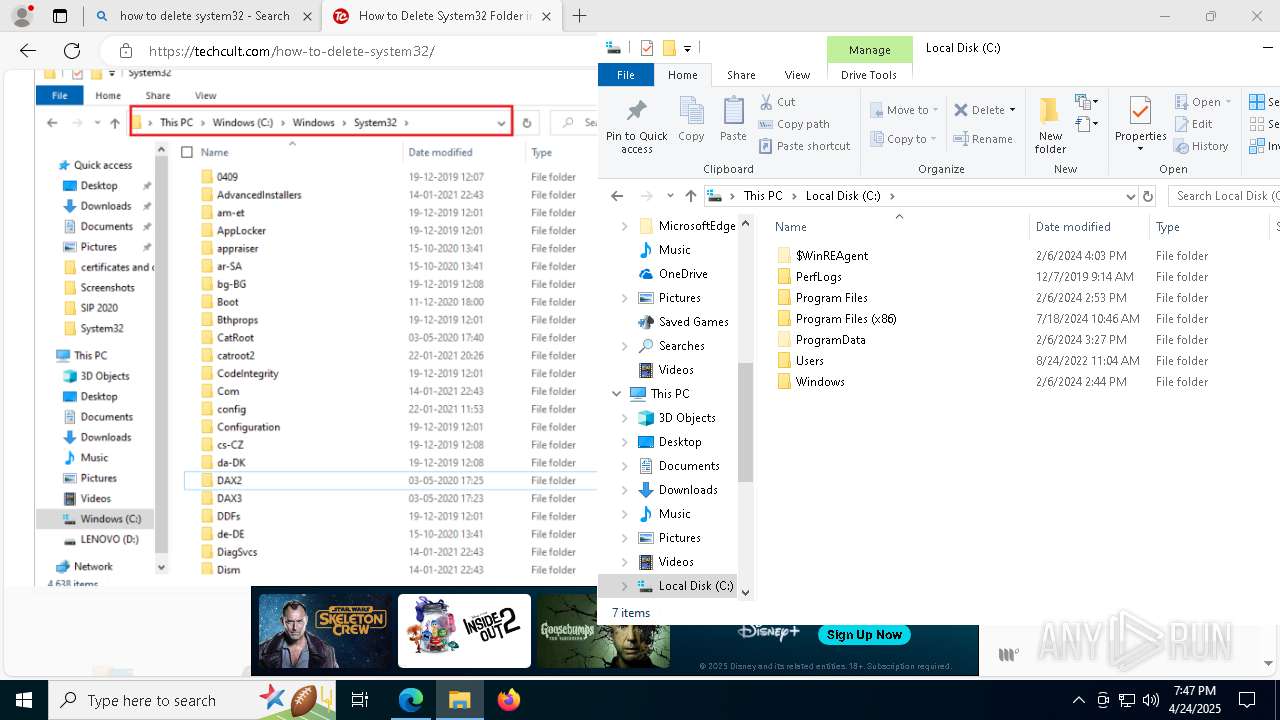Refresh the Local Disk (C:) view
The width and height of the screenshot is (1280, 720).
pyautogui.click(x=1148, y=196)
